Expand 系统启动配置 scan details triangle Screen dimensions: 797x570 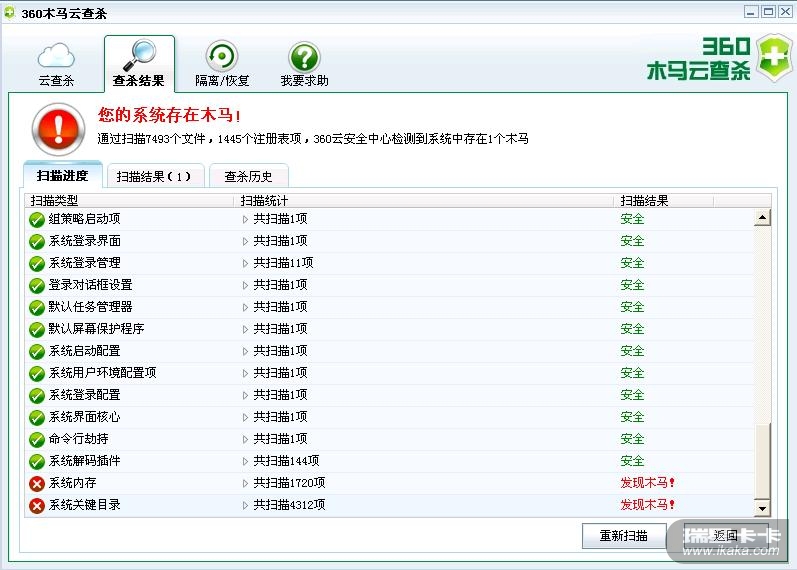[245, 351]
